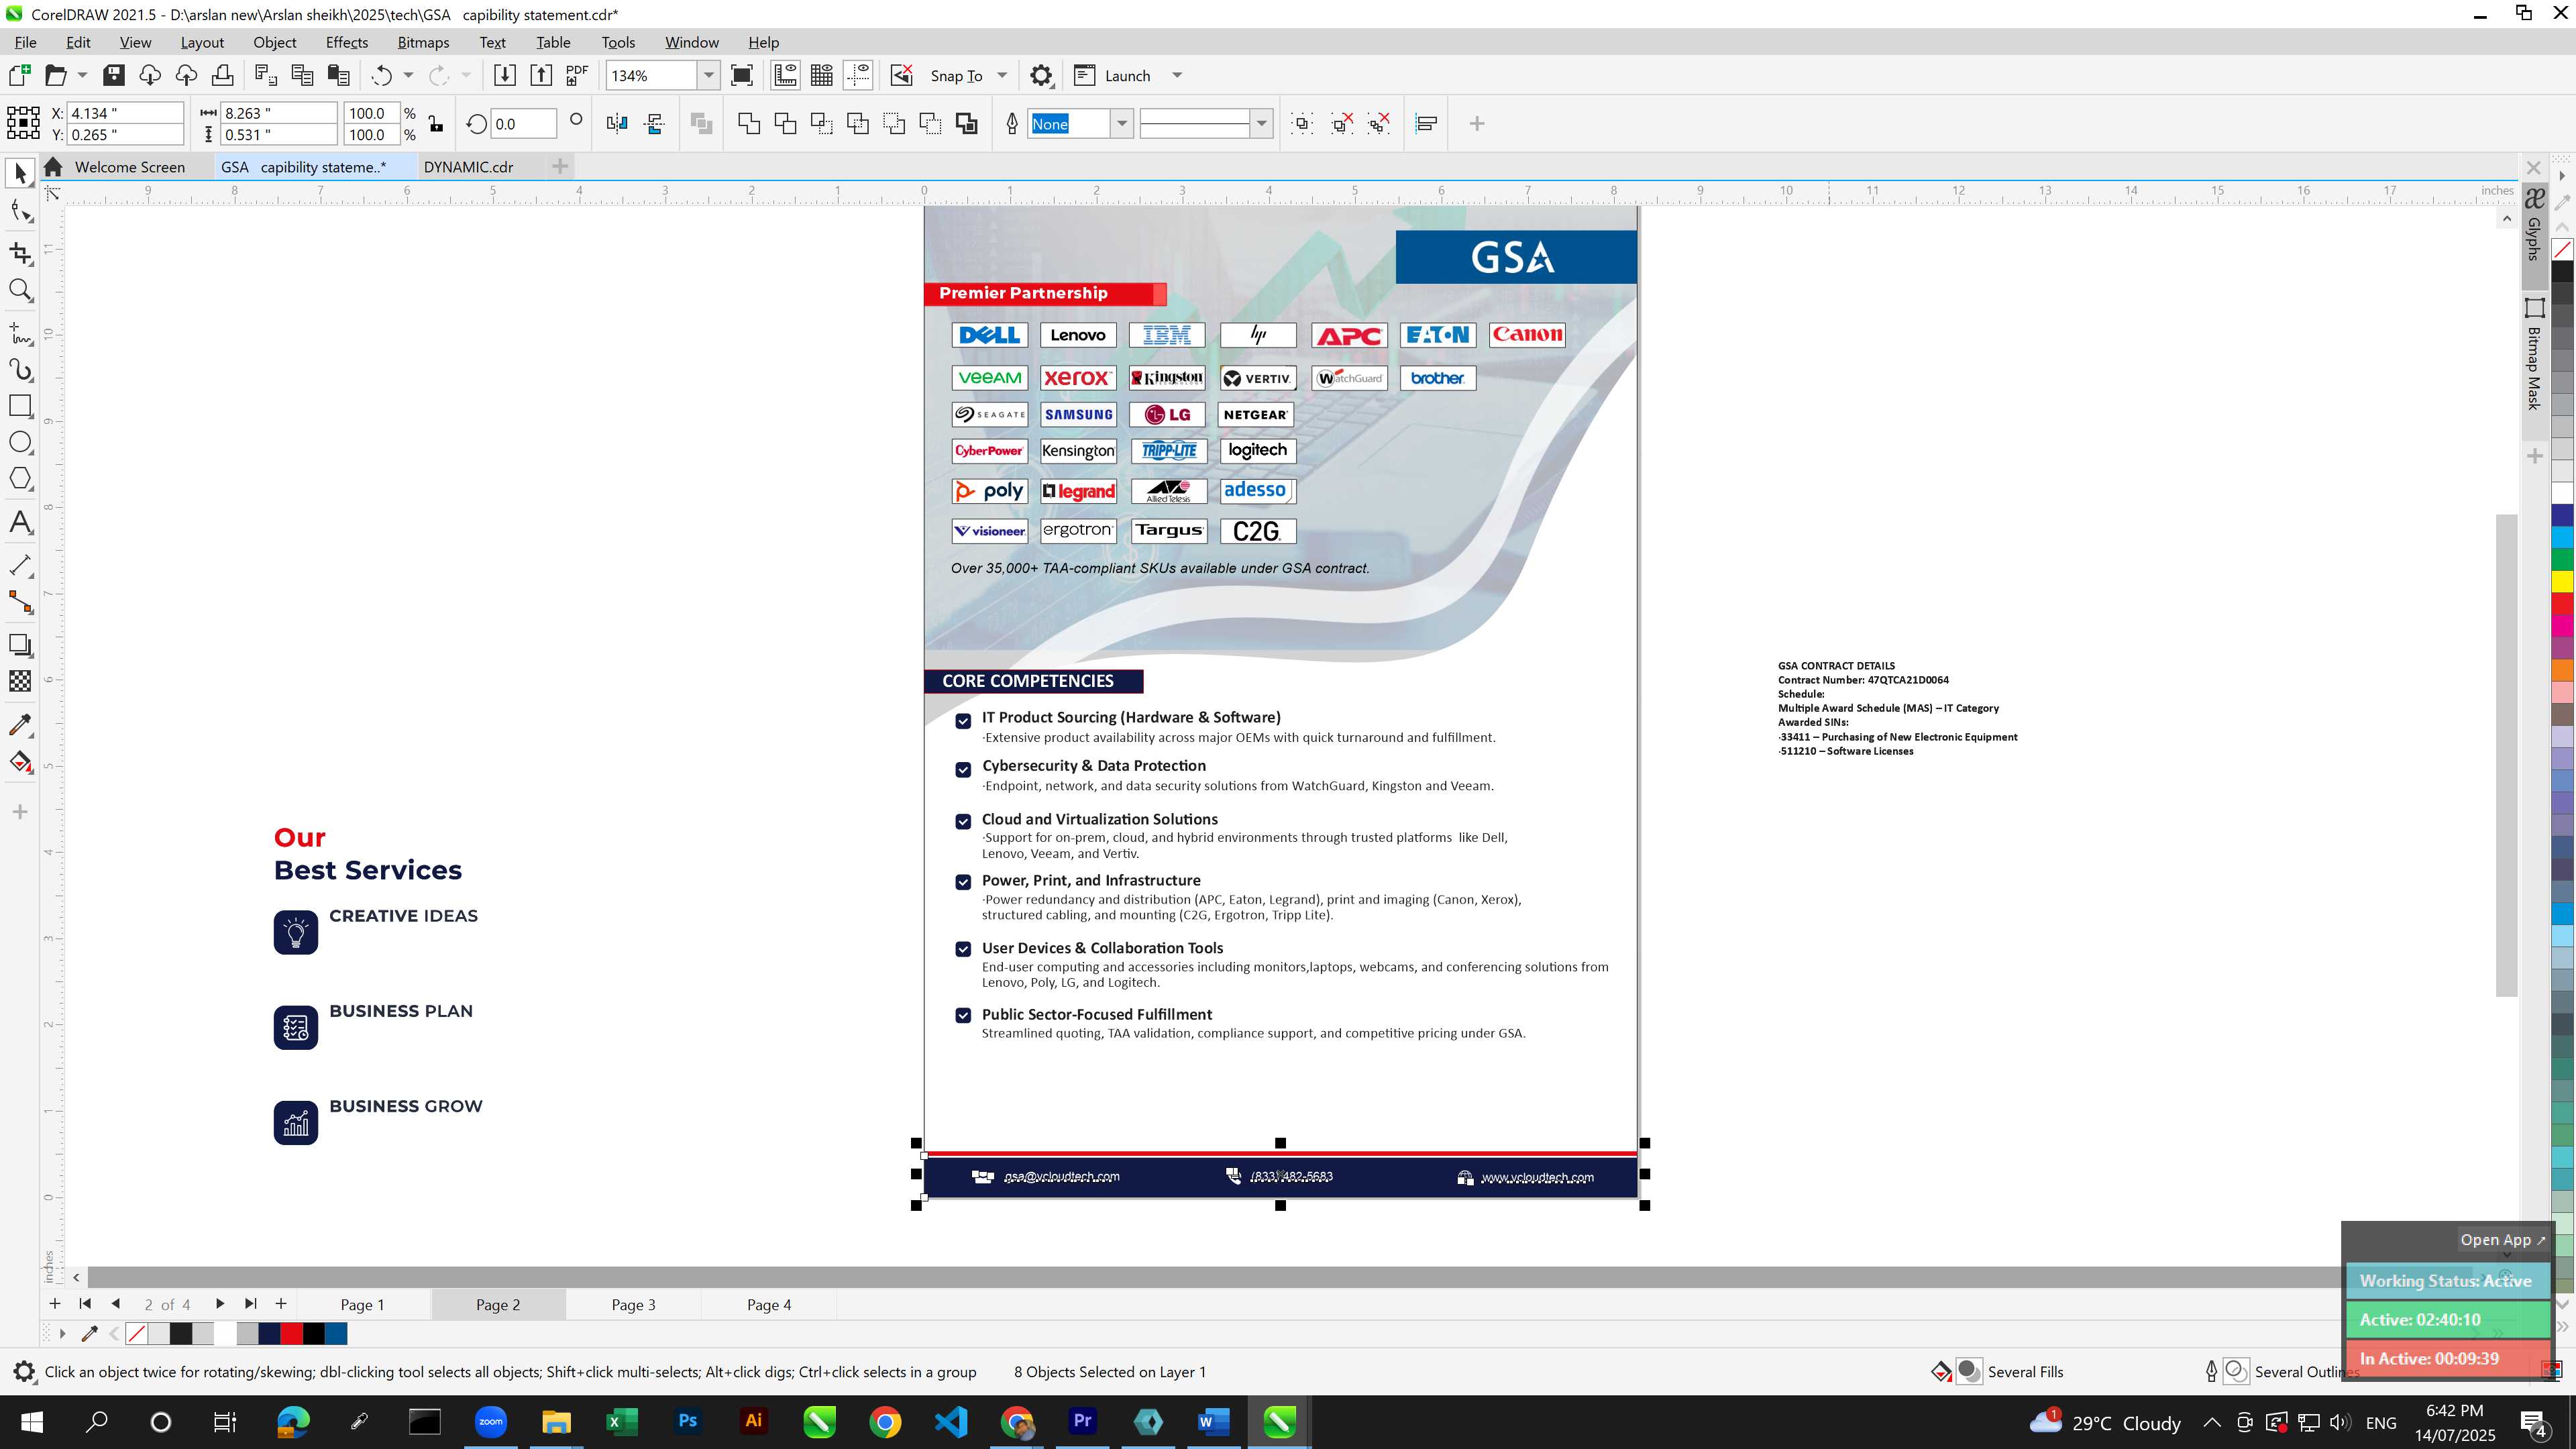Select the Ellipse tool
Viewport: 2576px width, 1449px height.
[x=20, y=442]
